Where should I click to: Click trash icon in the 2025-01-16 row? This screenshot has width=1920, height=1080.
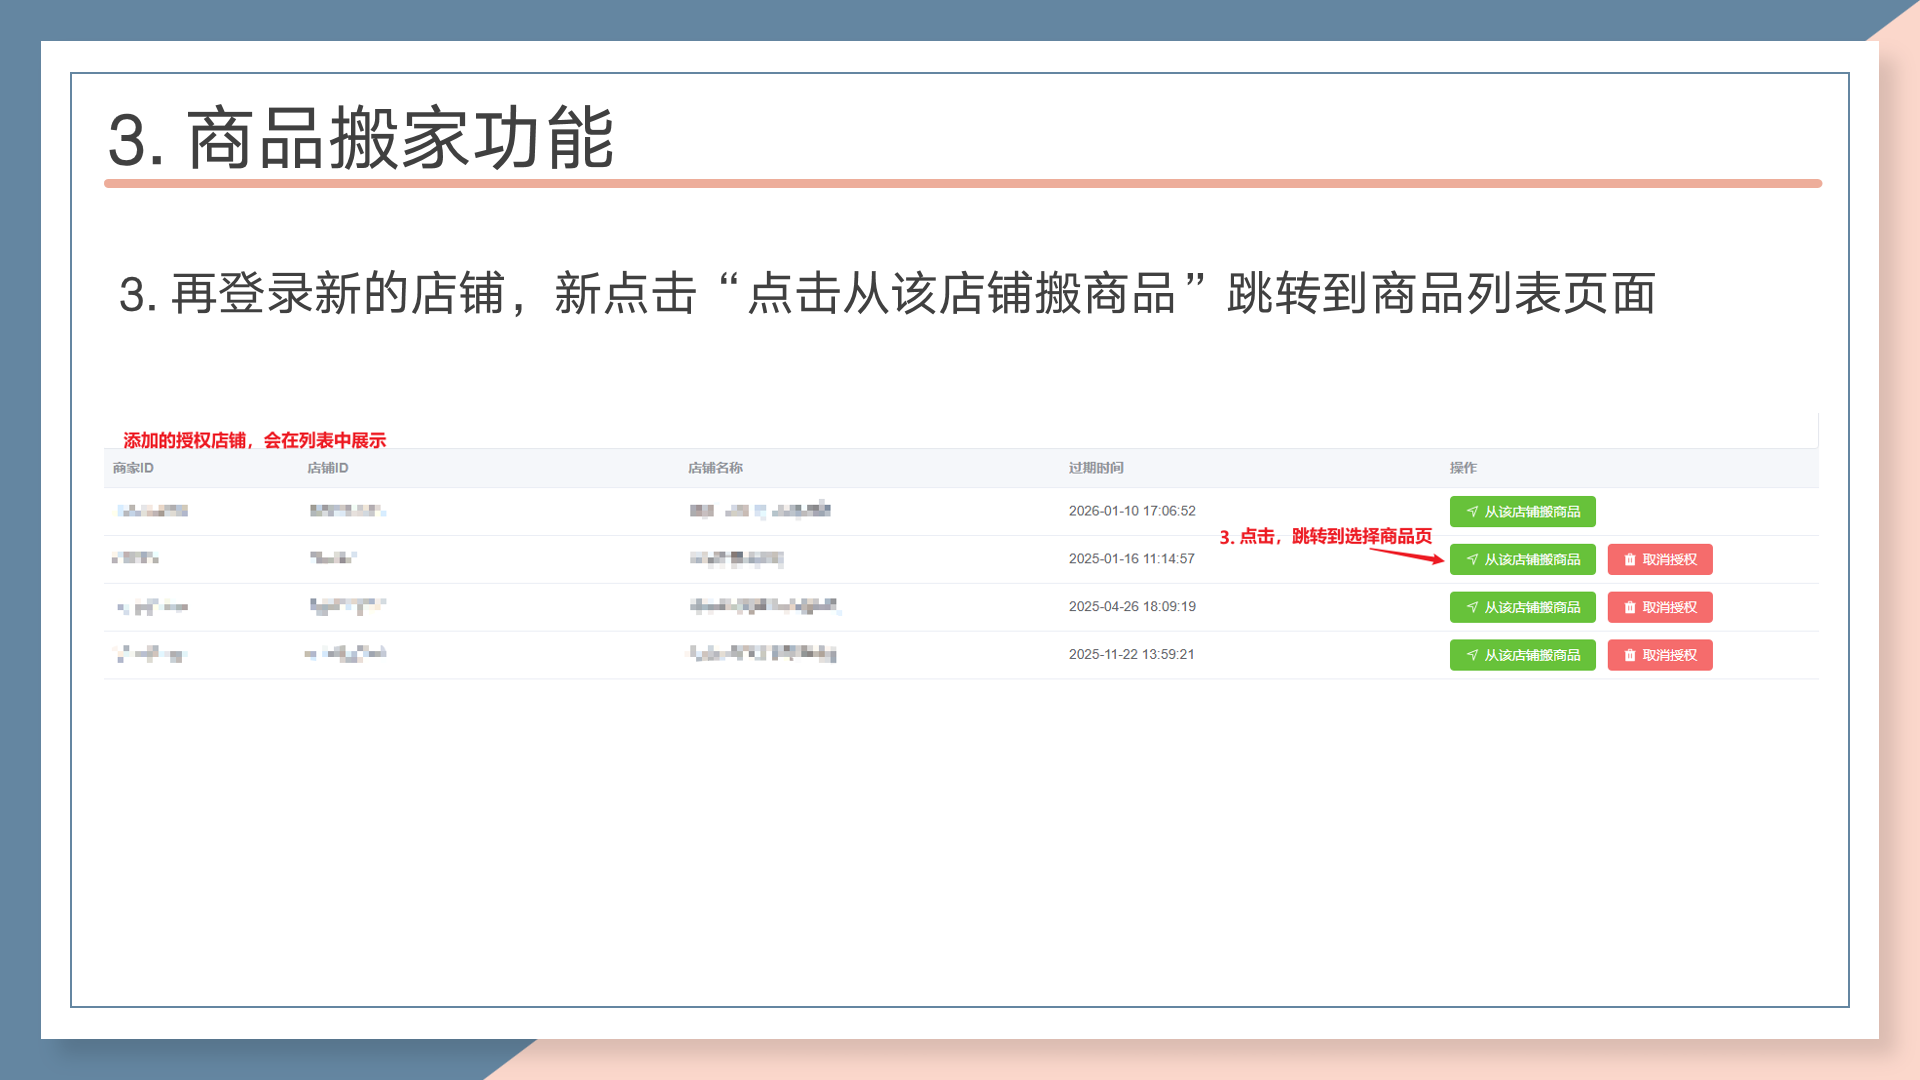click(x=1630, y=560)
